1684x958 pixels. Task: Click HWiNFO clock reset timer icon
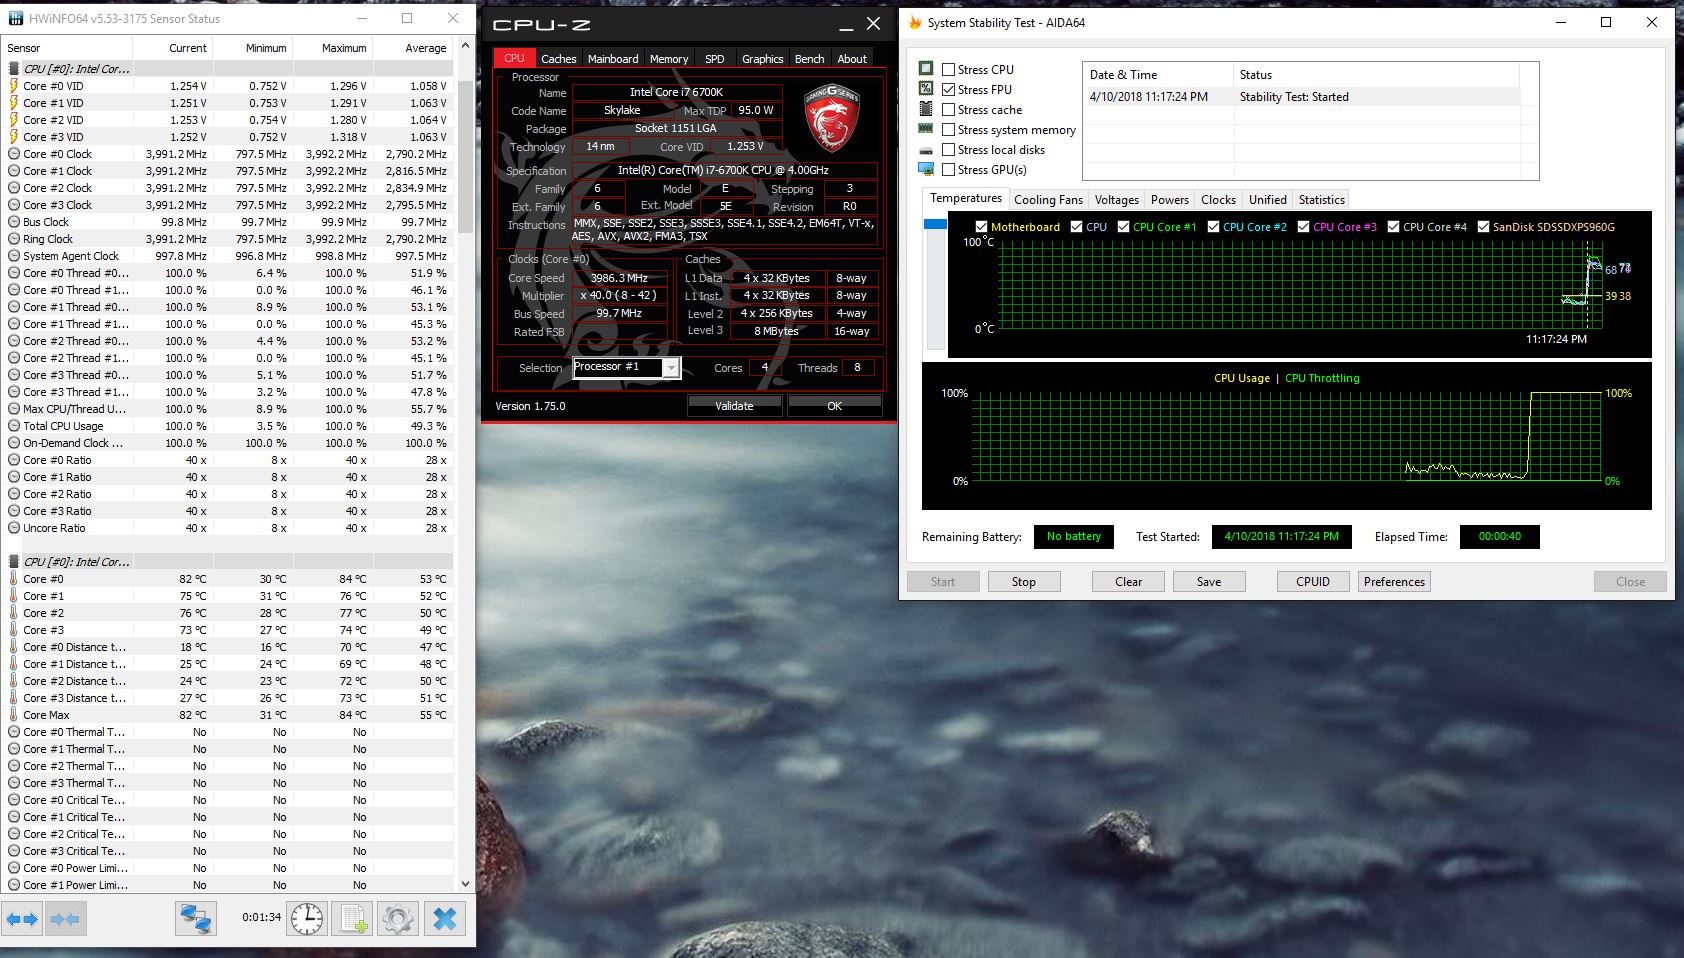click(307, 918)
